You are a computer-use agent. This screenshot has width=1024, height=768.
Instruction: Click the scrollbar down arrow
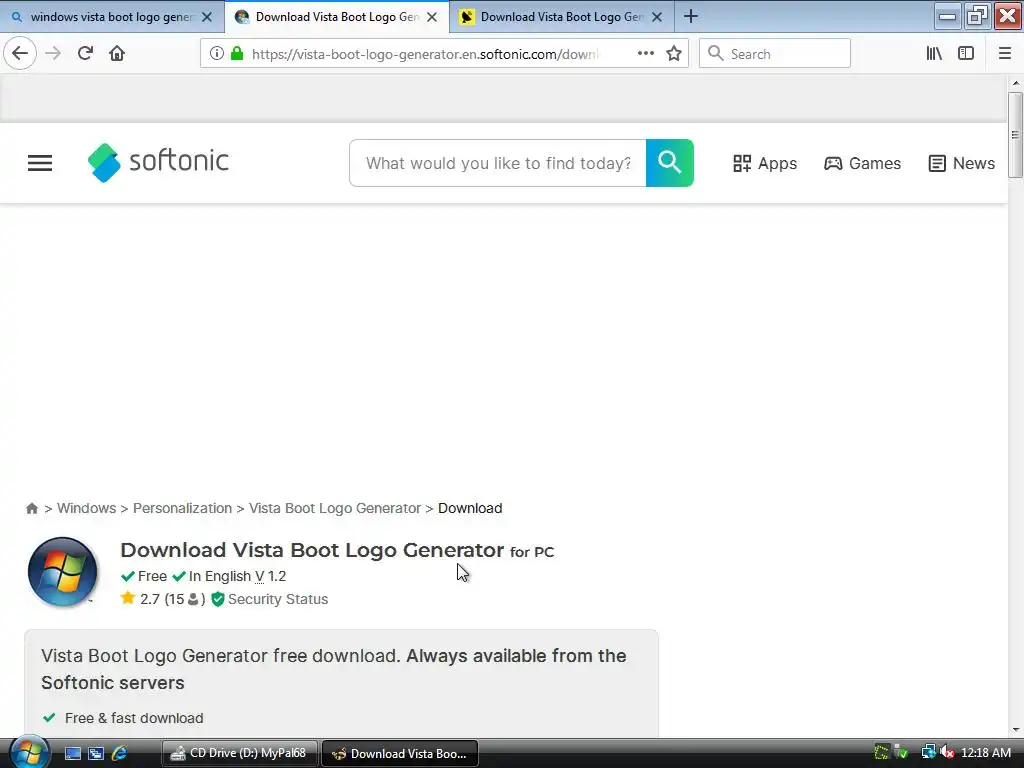[1016, 729]
